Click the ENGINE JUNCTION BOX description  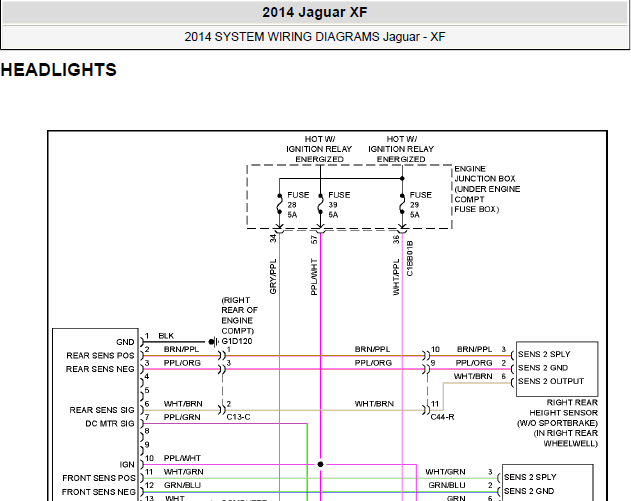click(x=487, y=189)
